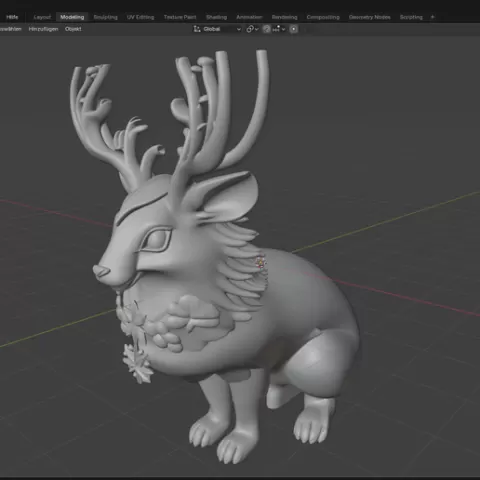Open the Rendering workspace tab
The height and width of the screenshot is (480, 480).
click(x=284, y=17)
